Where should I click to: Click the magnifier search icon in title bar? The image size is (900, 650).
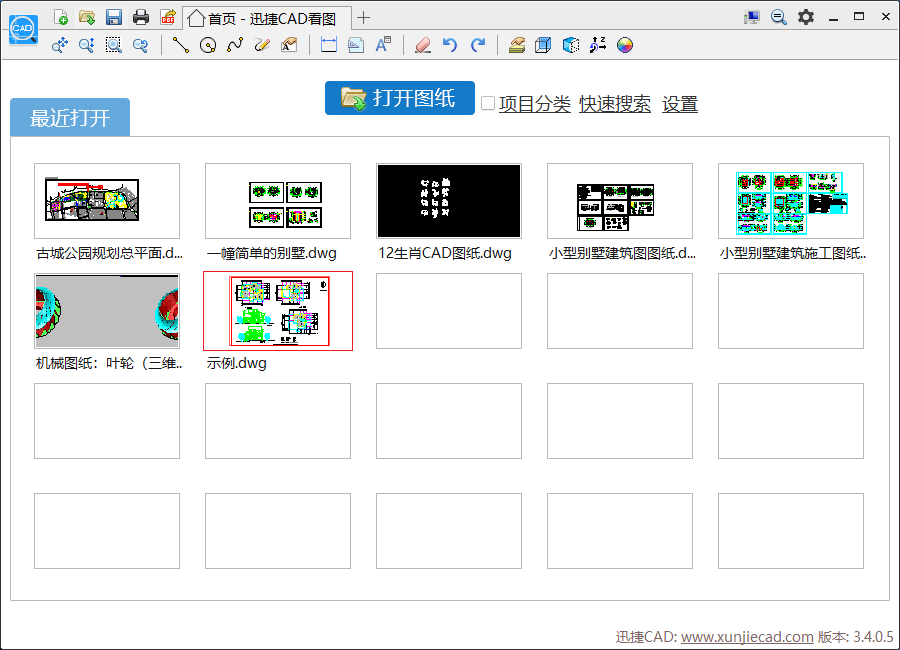(779, 17)
